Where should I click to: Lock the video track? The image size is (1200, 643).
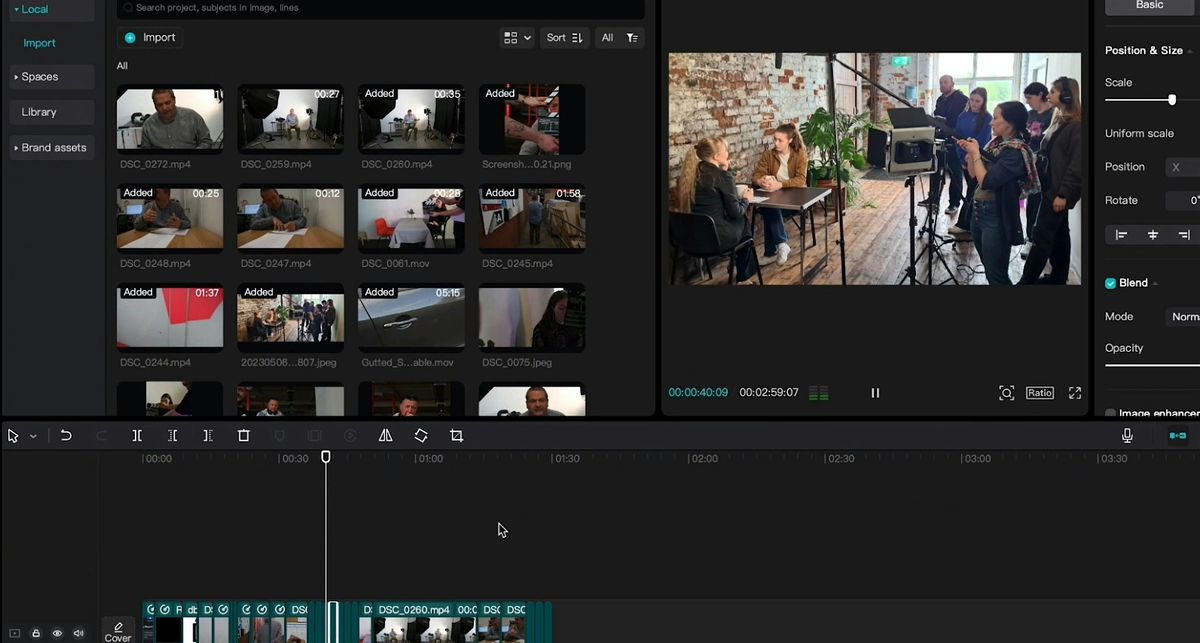tap(35, 632)
